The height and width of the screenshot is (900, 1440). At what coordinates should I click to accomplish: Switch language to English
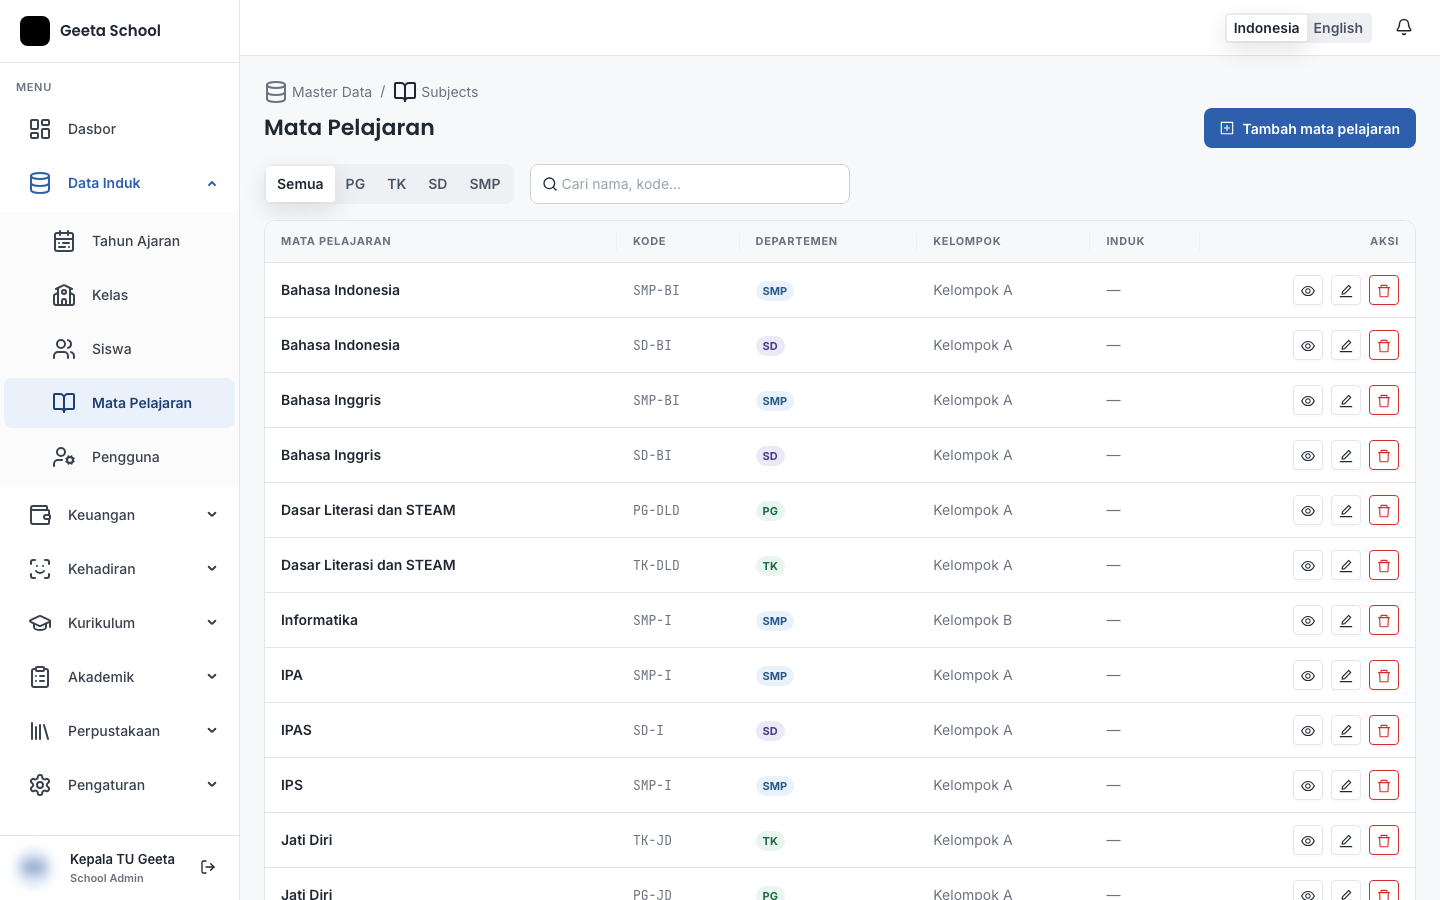pos(1338,28)
